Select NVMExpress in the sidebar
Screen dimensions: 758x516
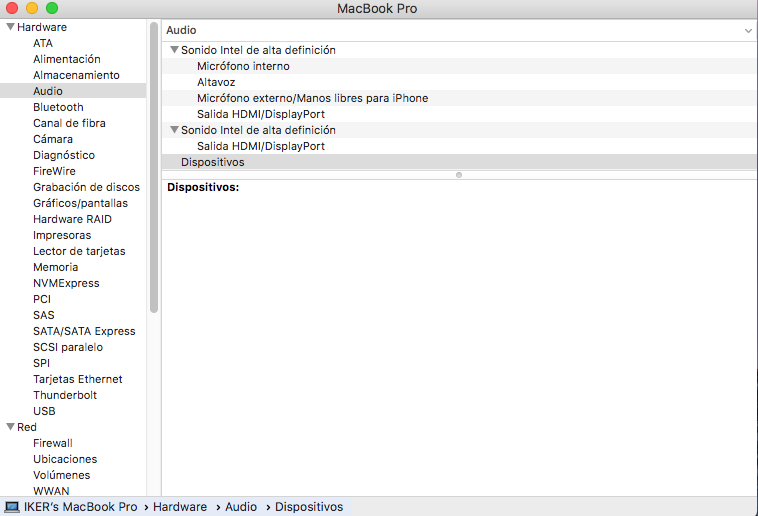(x=66, y=283)
